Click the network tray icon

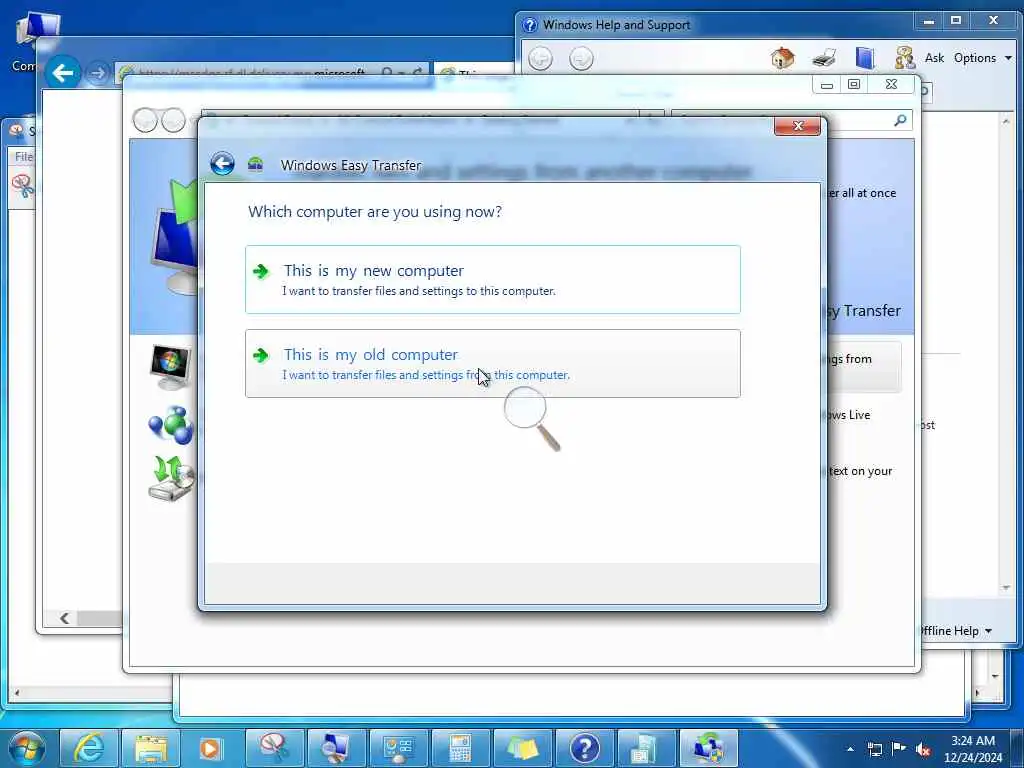tap(874, 749)
